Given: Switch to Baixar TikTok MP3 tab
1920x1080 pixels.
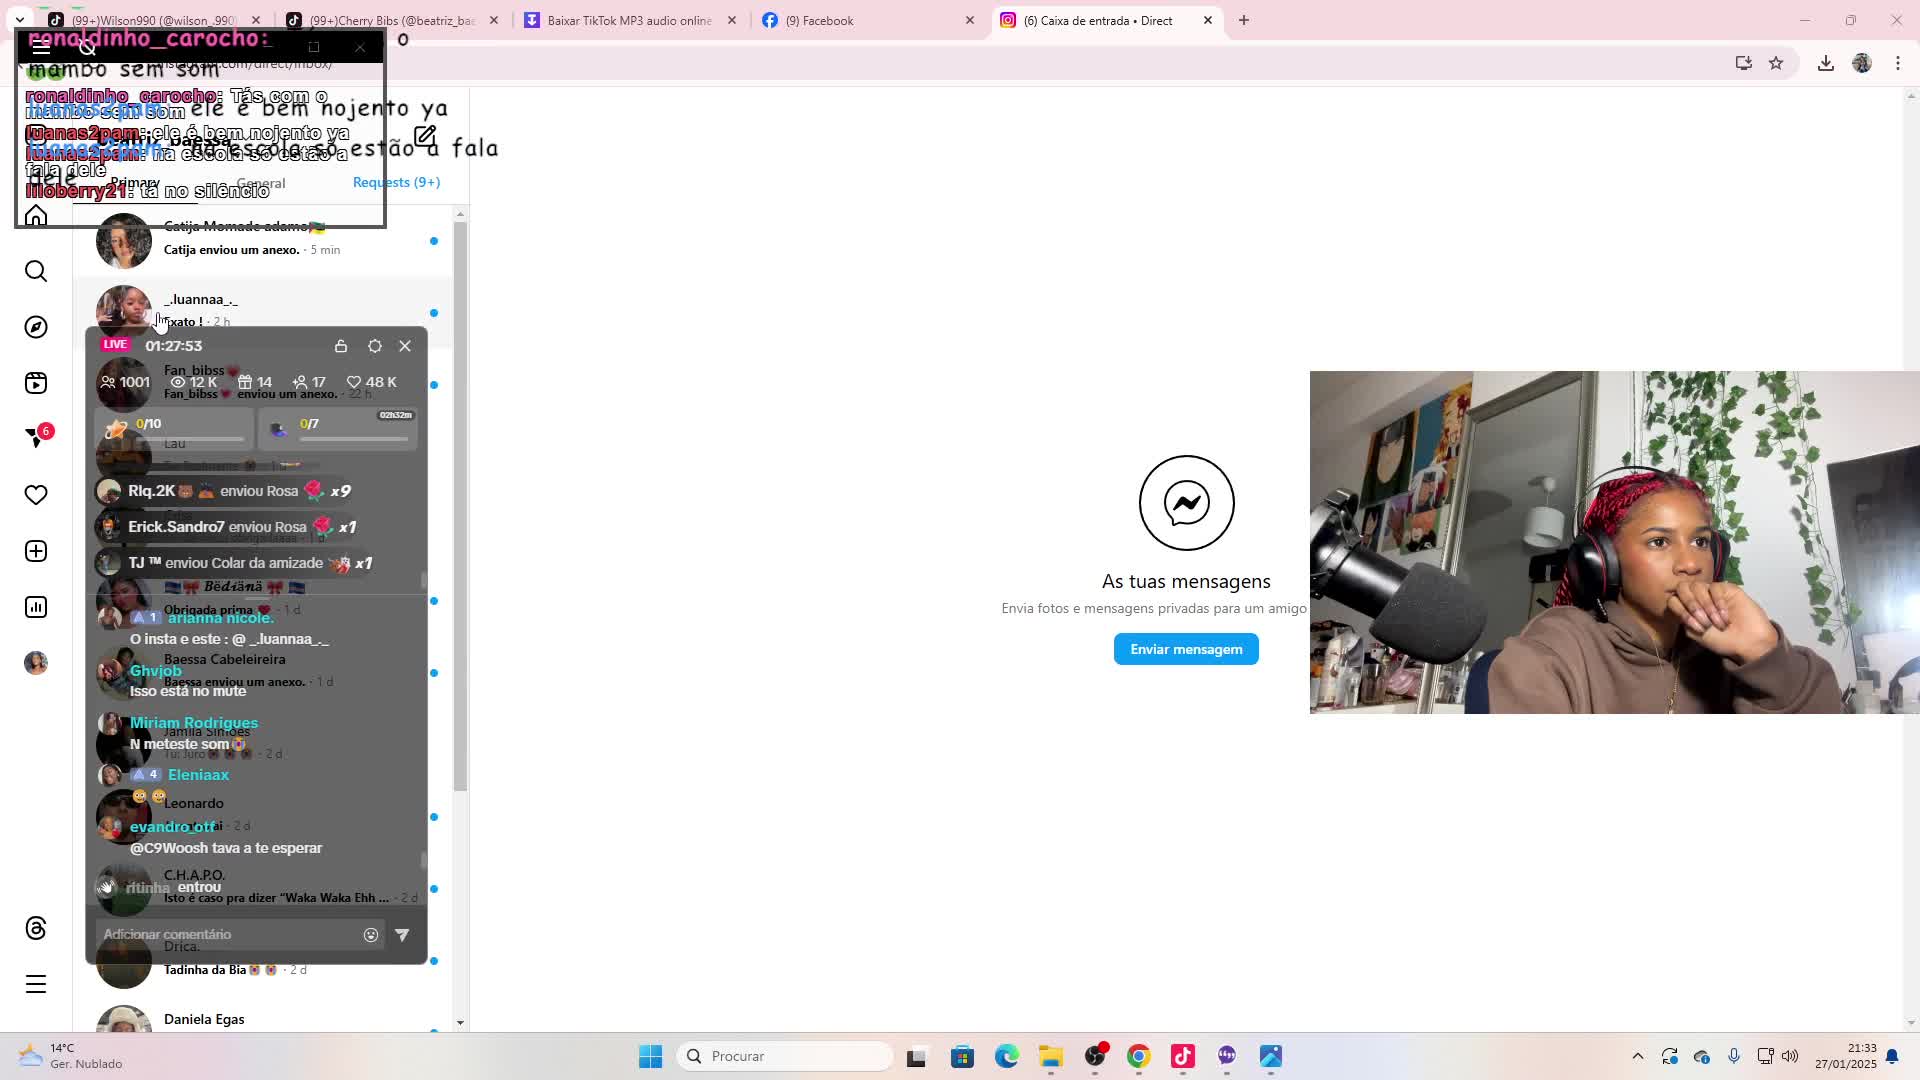Looking at the screenshot, I should point(631,20).
